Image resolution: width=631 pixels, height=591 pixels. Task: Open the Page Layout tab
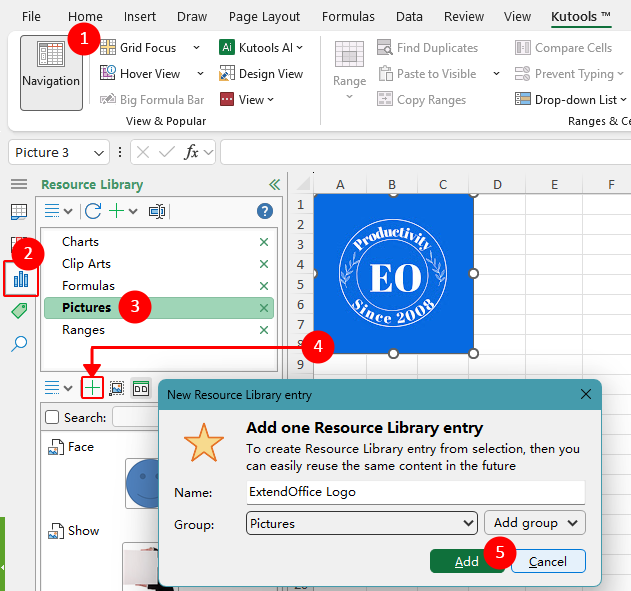pyautogui.click(x=264, y=17)
